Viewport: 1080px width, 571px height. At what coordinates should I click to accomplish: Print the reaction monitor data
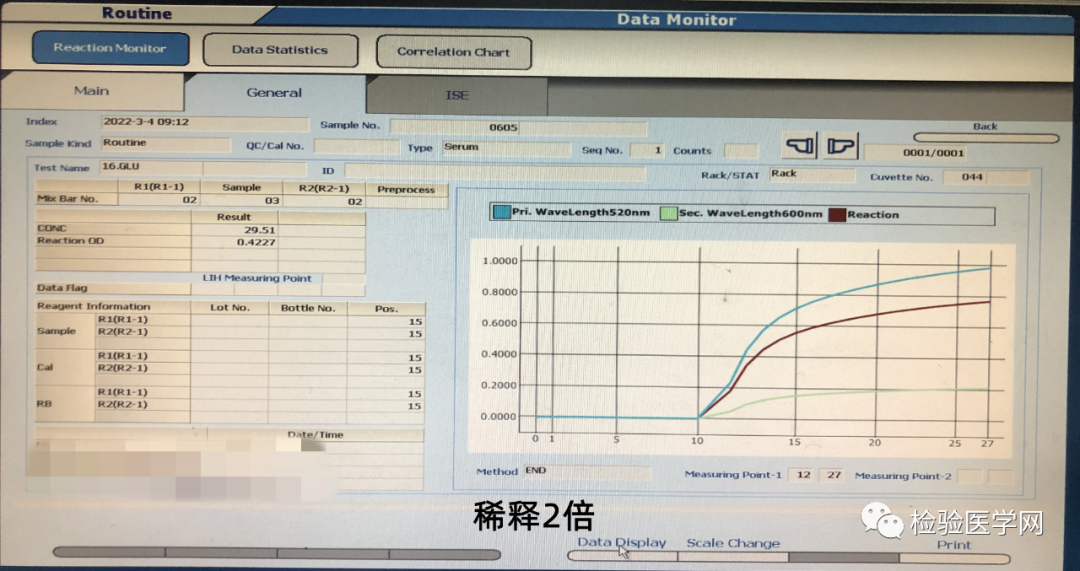pos(953,546)
